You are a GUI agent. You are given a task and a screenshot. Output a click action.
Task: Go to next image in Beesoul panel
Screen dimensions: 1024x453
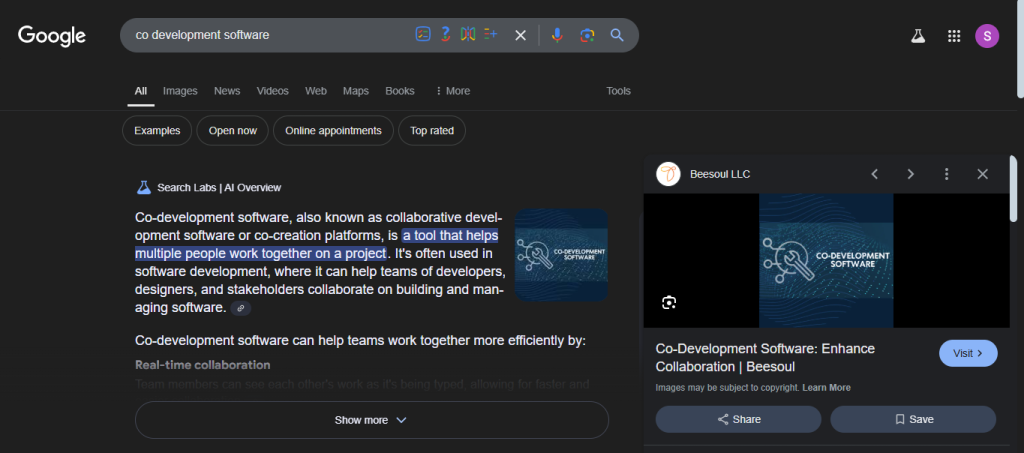[x=910, y=174]
